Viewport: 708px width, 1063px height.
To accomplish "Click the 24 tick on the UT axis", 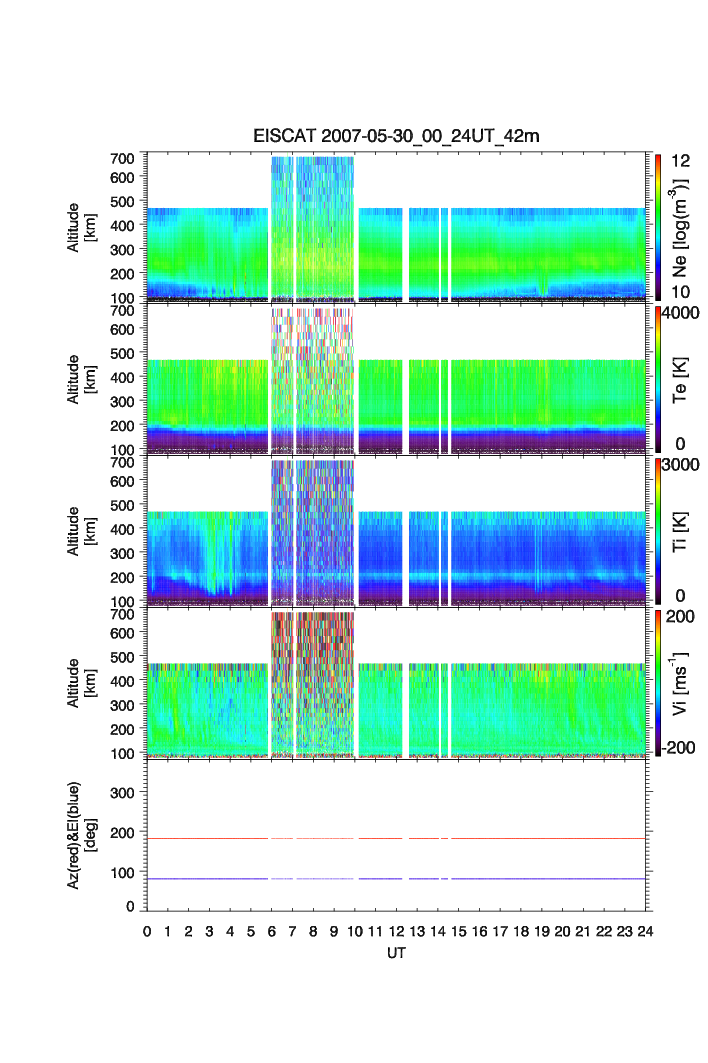I will (645, 931).
